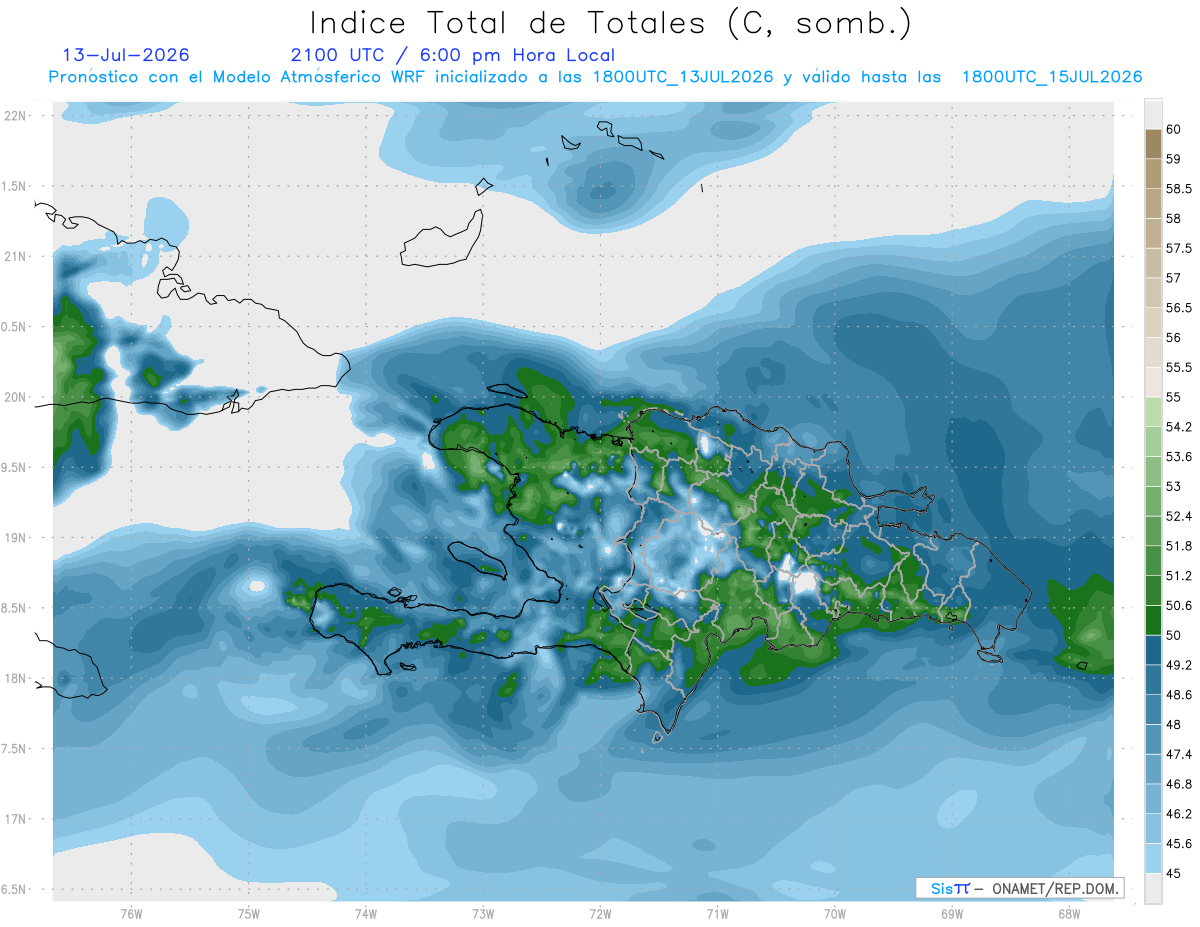Click the legend value 56.5
Screen dimensions: 1200x927
point(1178,308)
